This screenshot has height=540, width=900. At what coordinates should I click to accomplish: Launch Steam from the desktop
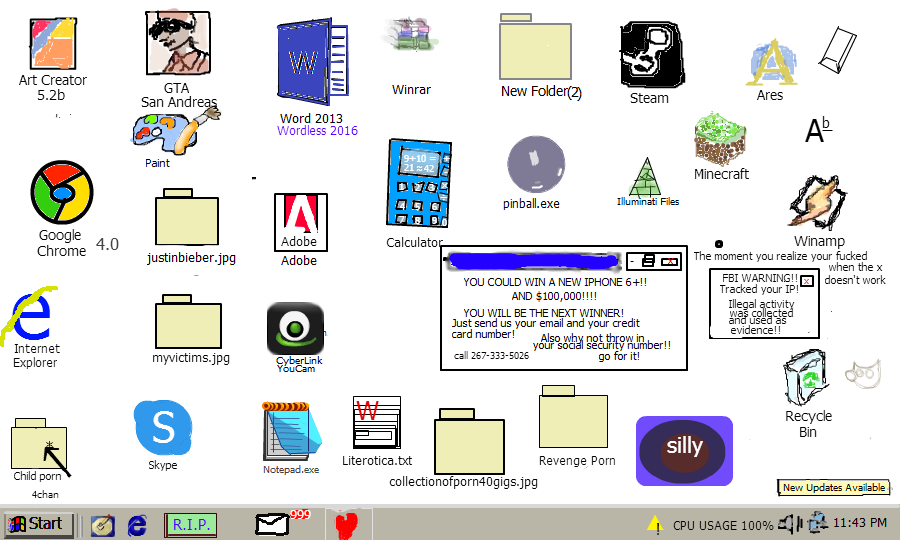[649, 55]
